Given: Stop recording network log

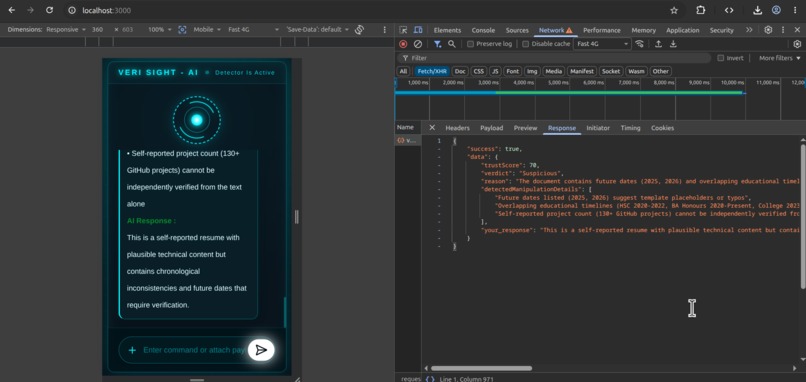Looking at the screenshot, I should point(404,44).
